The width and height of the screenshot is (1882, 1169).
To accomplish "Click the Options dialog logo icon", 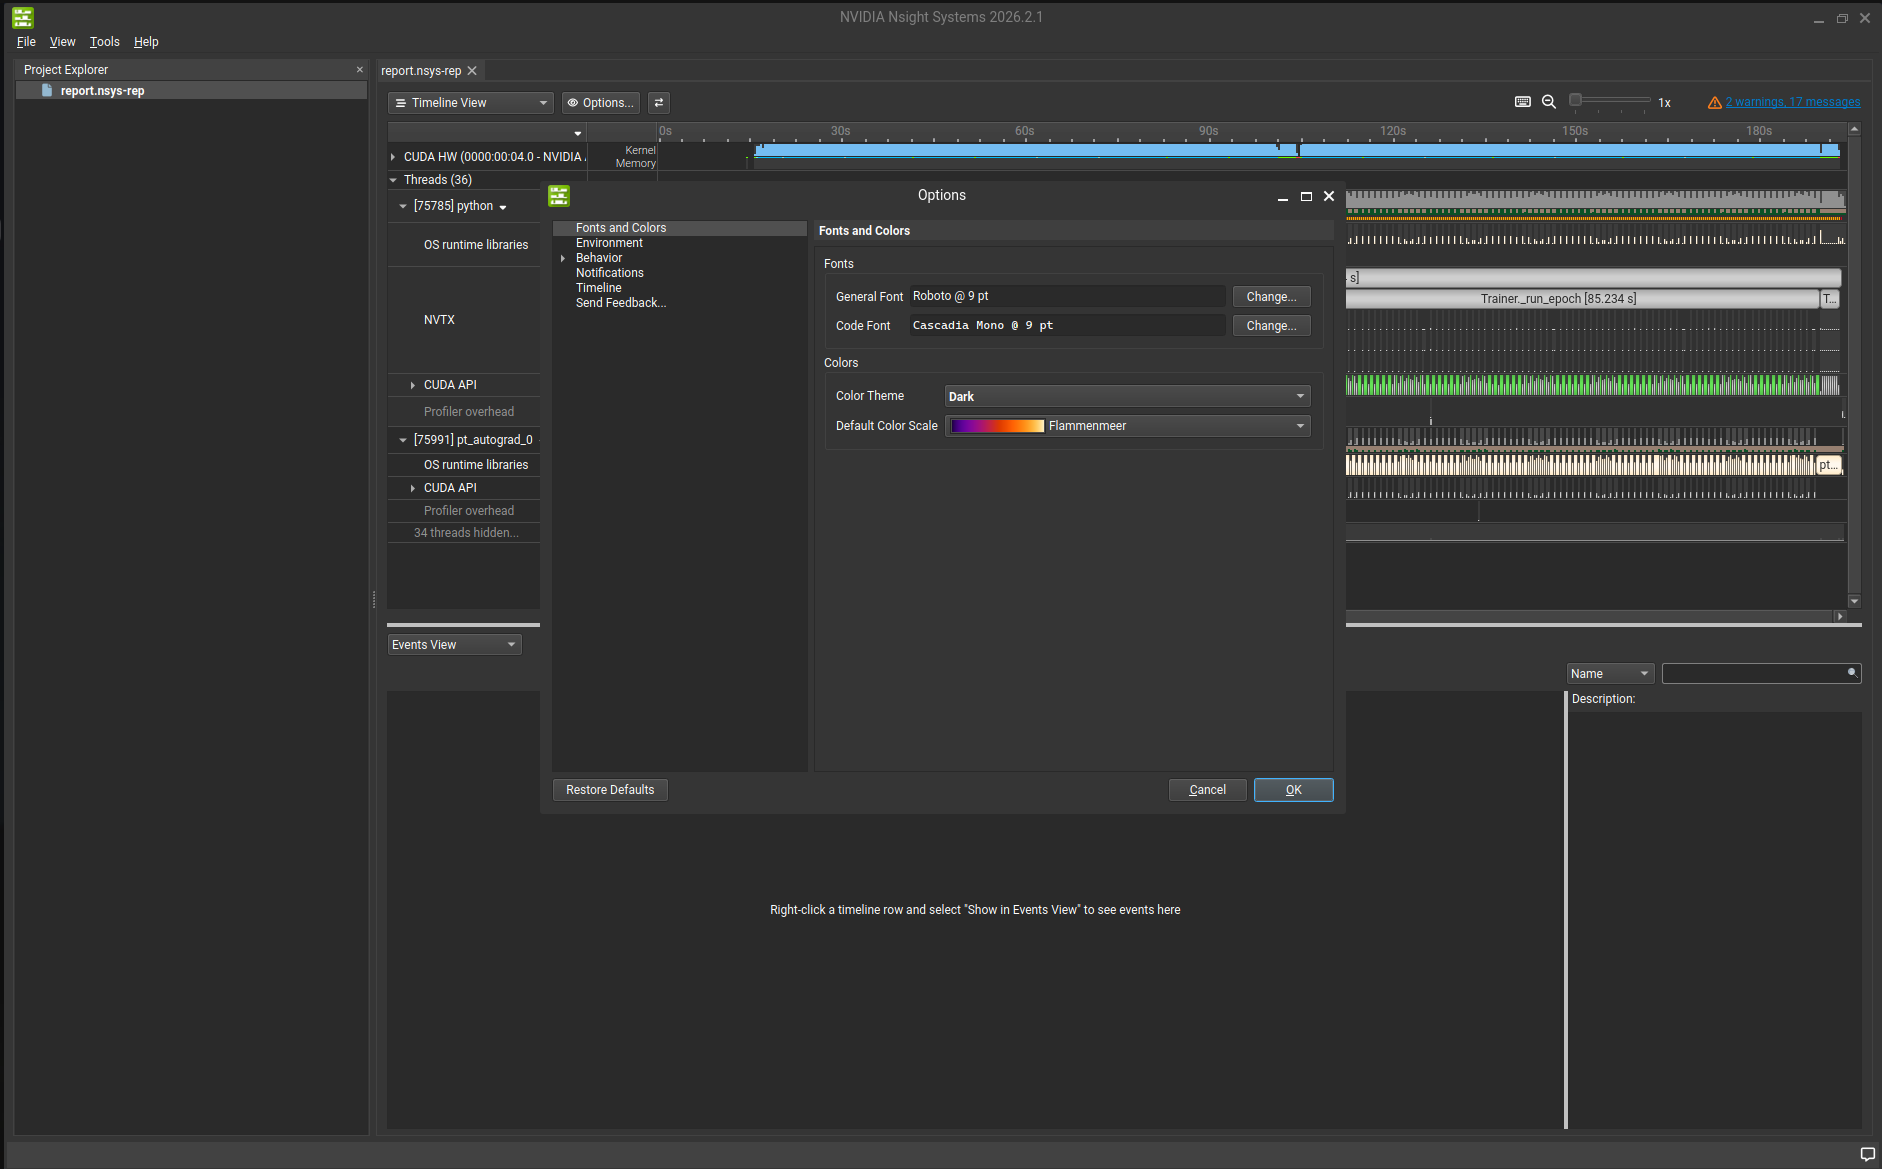I will tap(559, 196).
